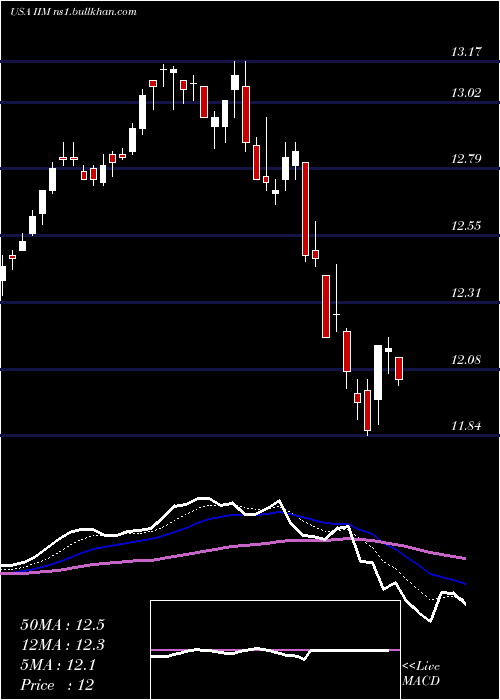The image size is (500, 700).
Task: Click the USA HM ns1.bullkhan.com title
Action: (73, 12)
